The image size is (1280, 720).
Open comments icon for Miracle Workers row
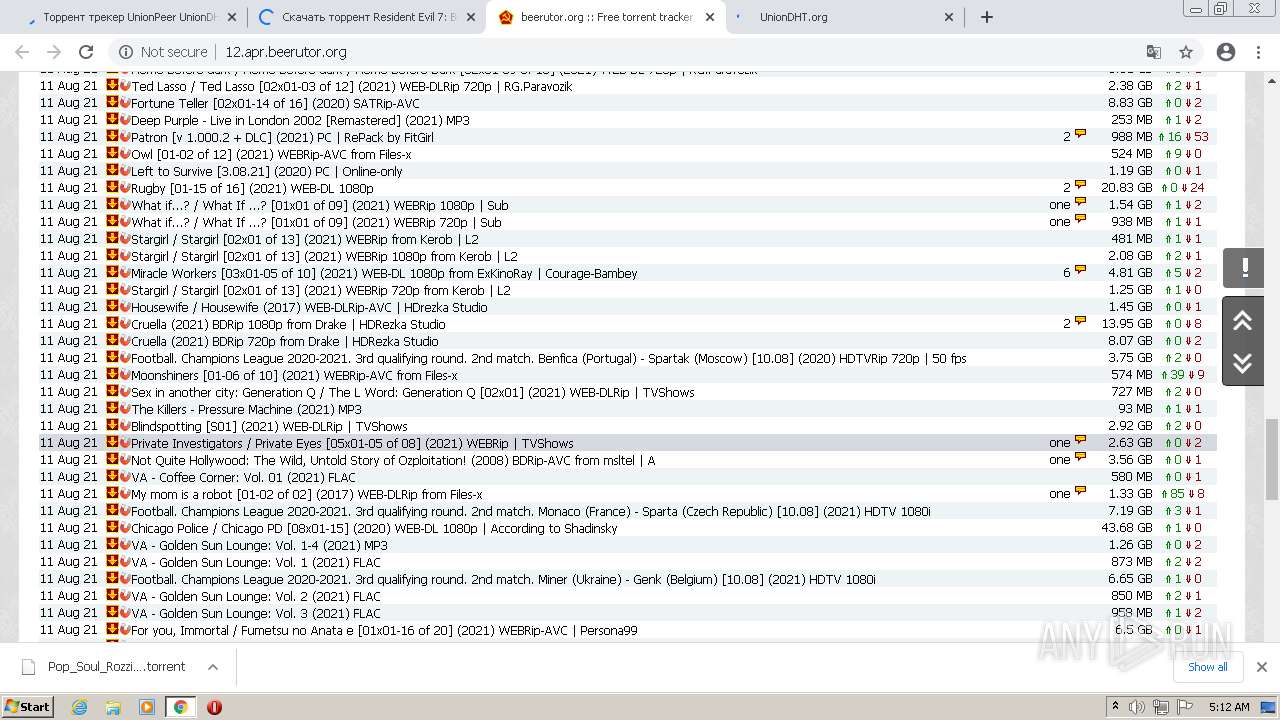(1080, 271)
